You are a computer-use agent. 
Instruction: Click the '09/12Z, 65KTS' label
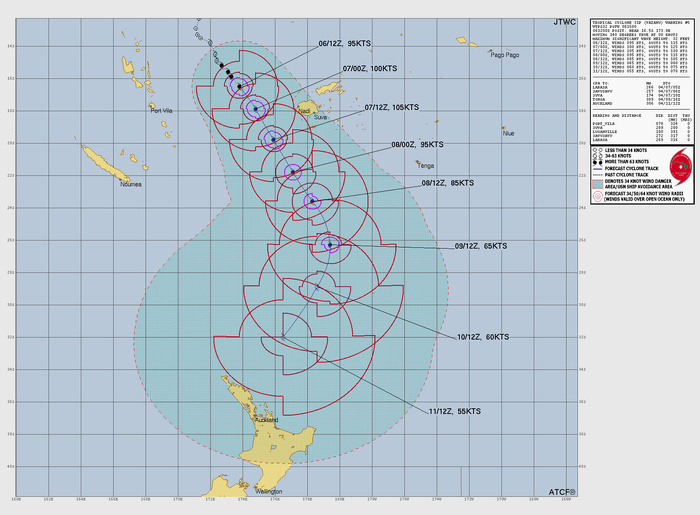(481, 246)
